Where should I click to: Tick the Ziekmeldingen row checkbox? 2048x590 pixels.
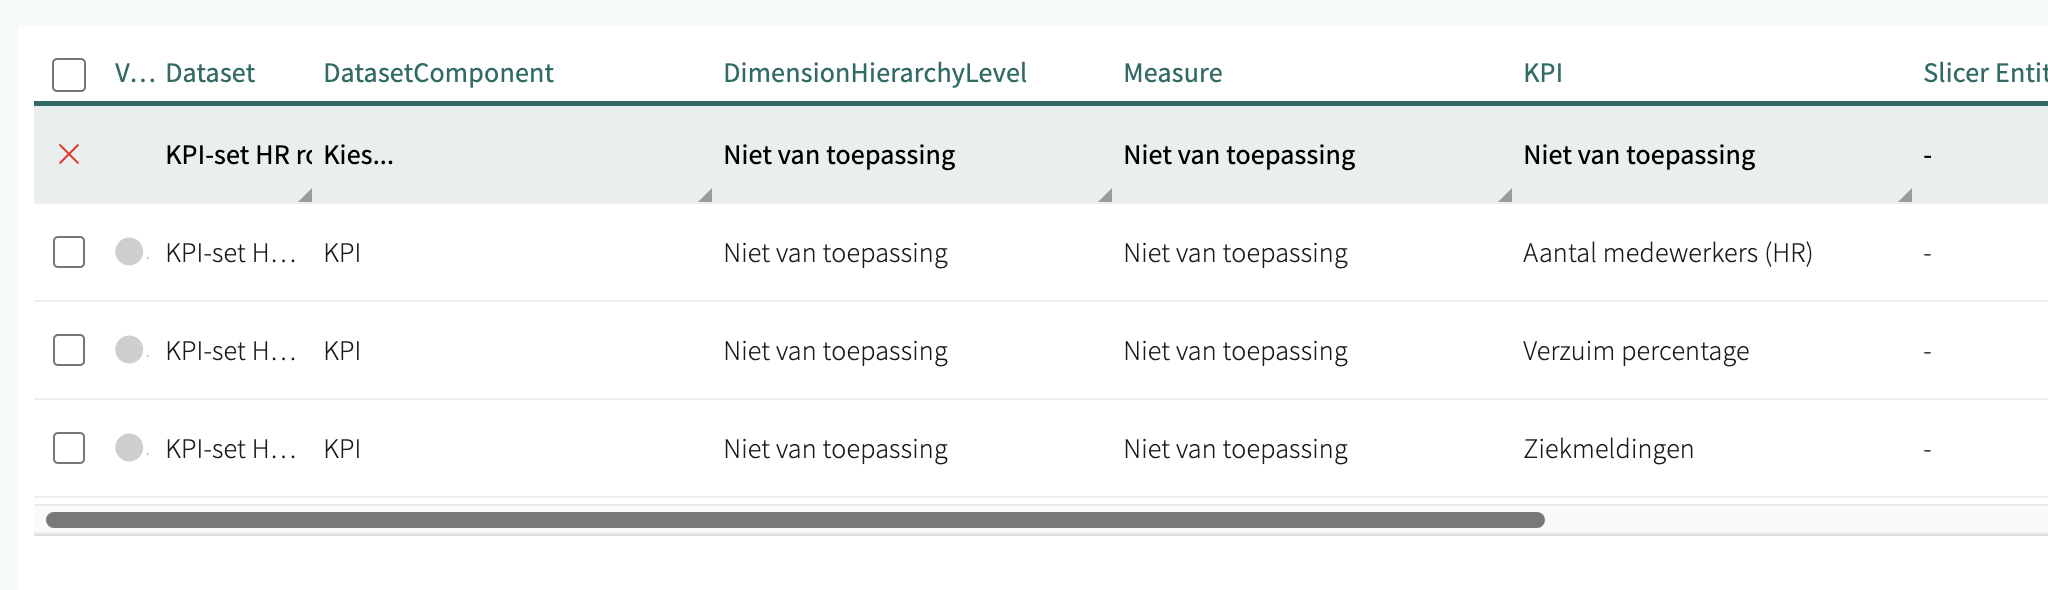pos(69,448)
